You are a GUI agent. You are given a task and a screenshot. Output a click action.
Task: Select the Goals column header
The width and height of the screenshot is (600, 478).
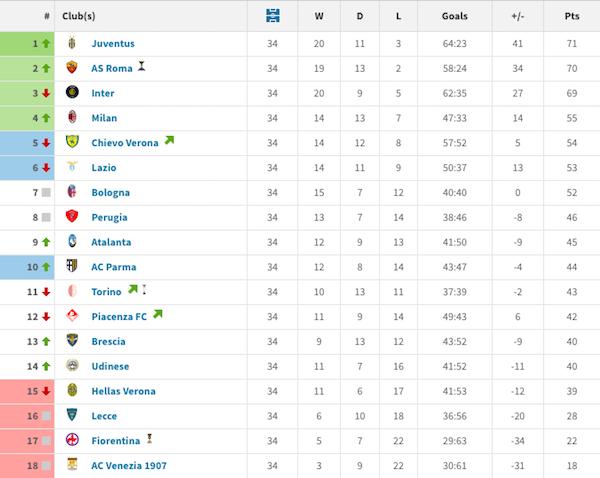pyautogui.click(x=454, y=17)
